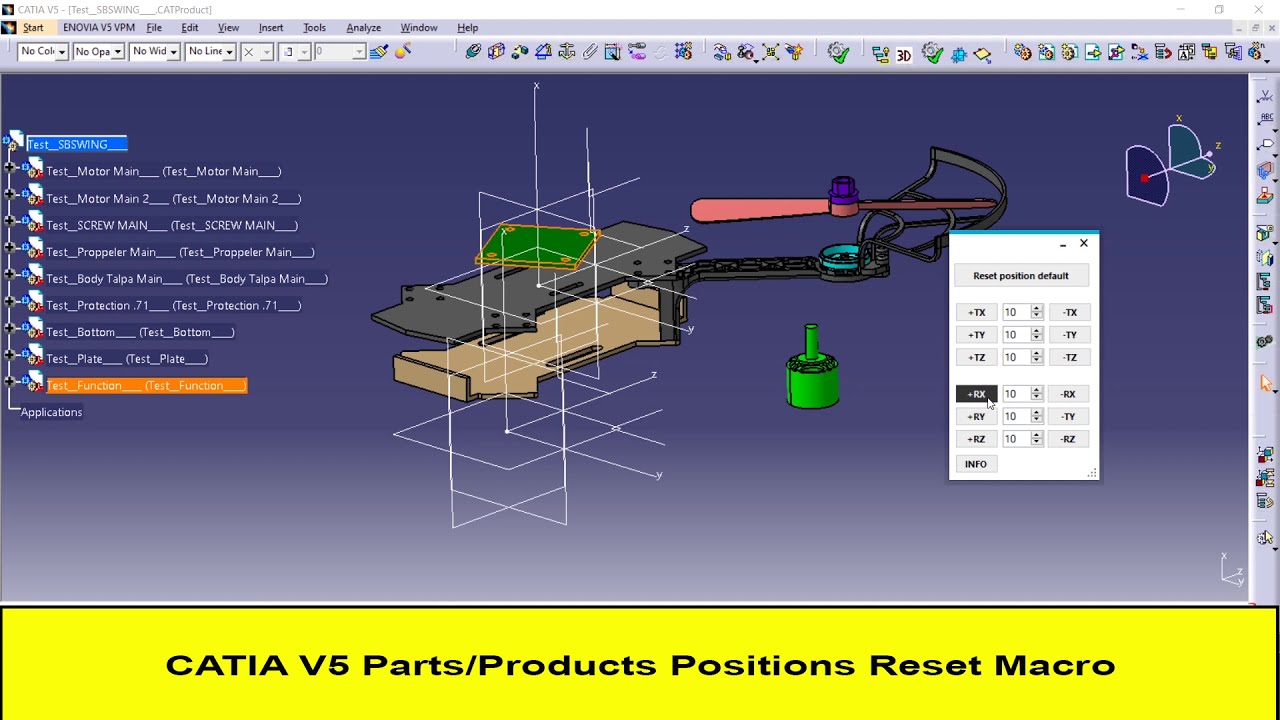Click the dark gear icon in right toolbar

(x=1265, y=342)
